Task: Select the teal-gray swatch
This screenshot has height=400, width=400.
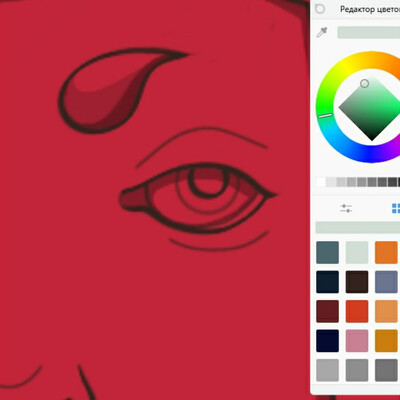Action: pyautogui.click(x=327, y=253)
